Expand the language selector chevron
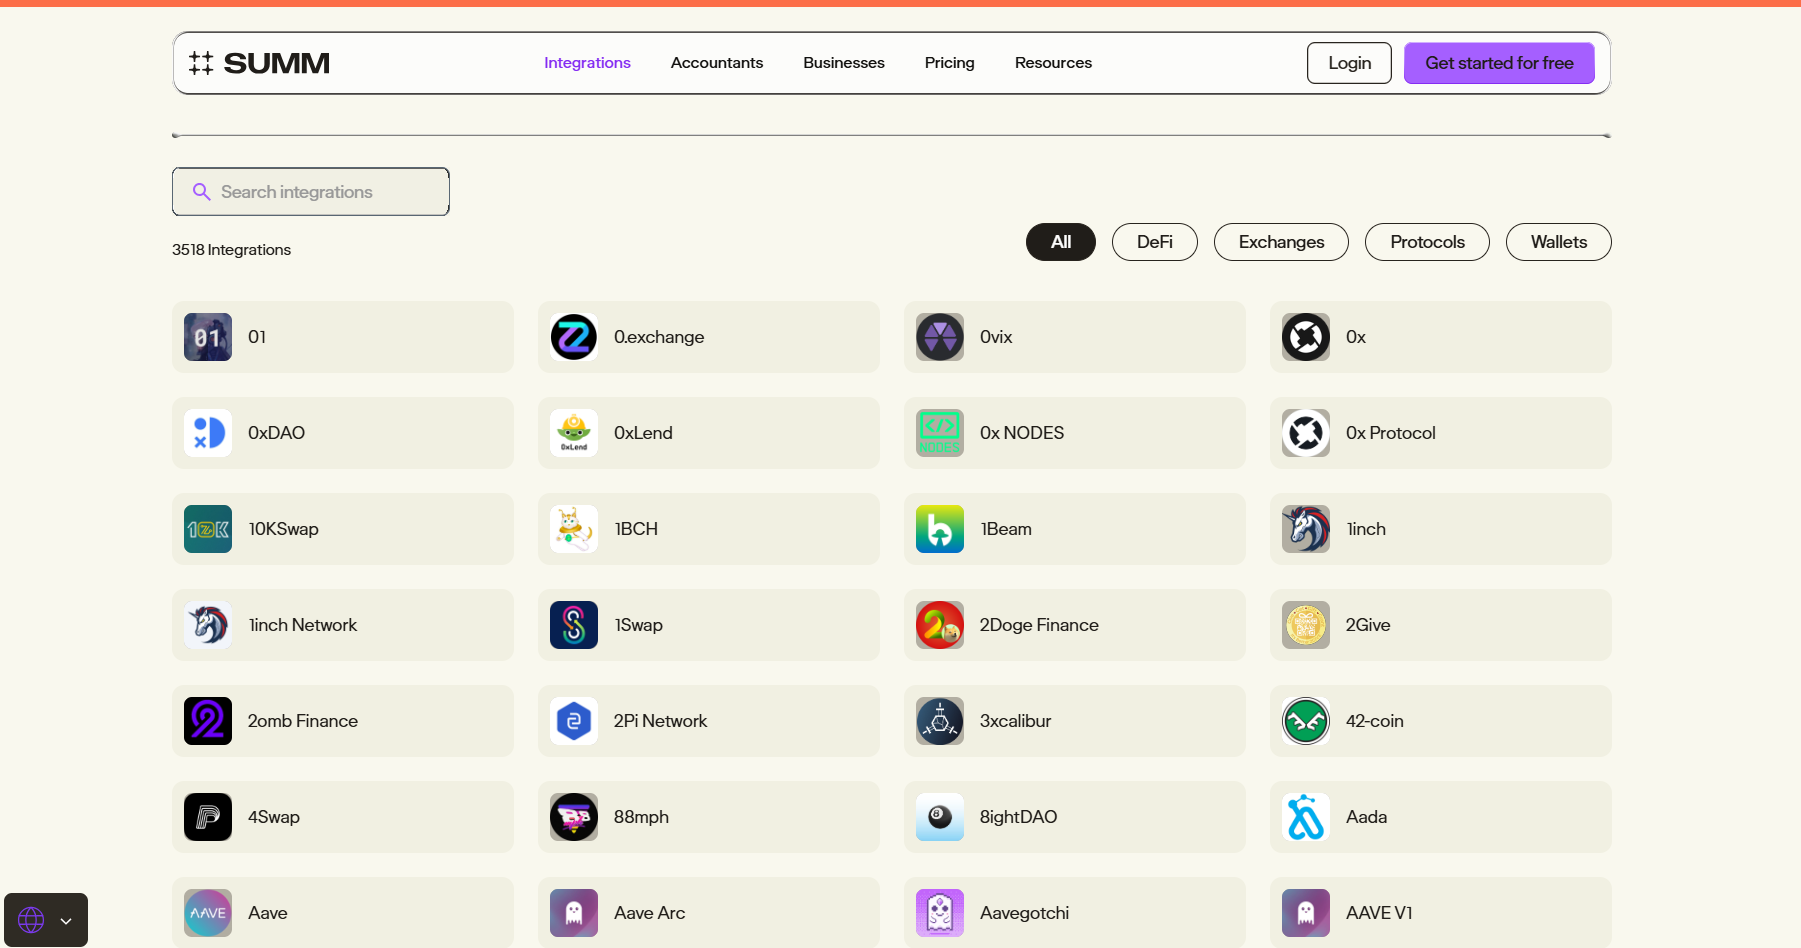This screenshot has width=1801, height=948. click(x=66, y=920)
